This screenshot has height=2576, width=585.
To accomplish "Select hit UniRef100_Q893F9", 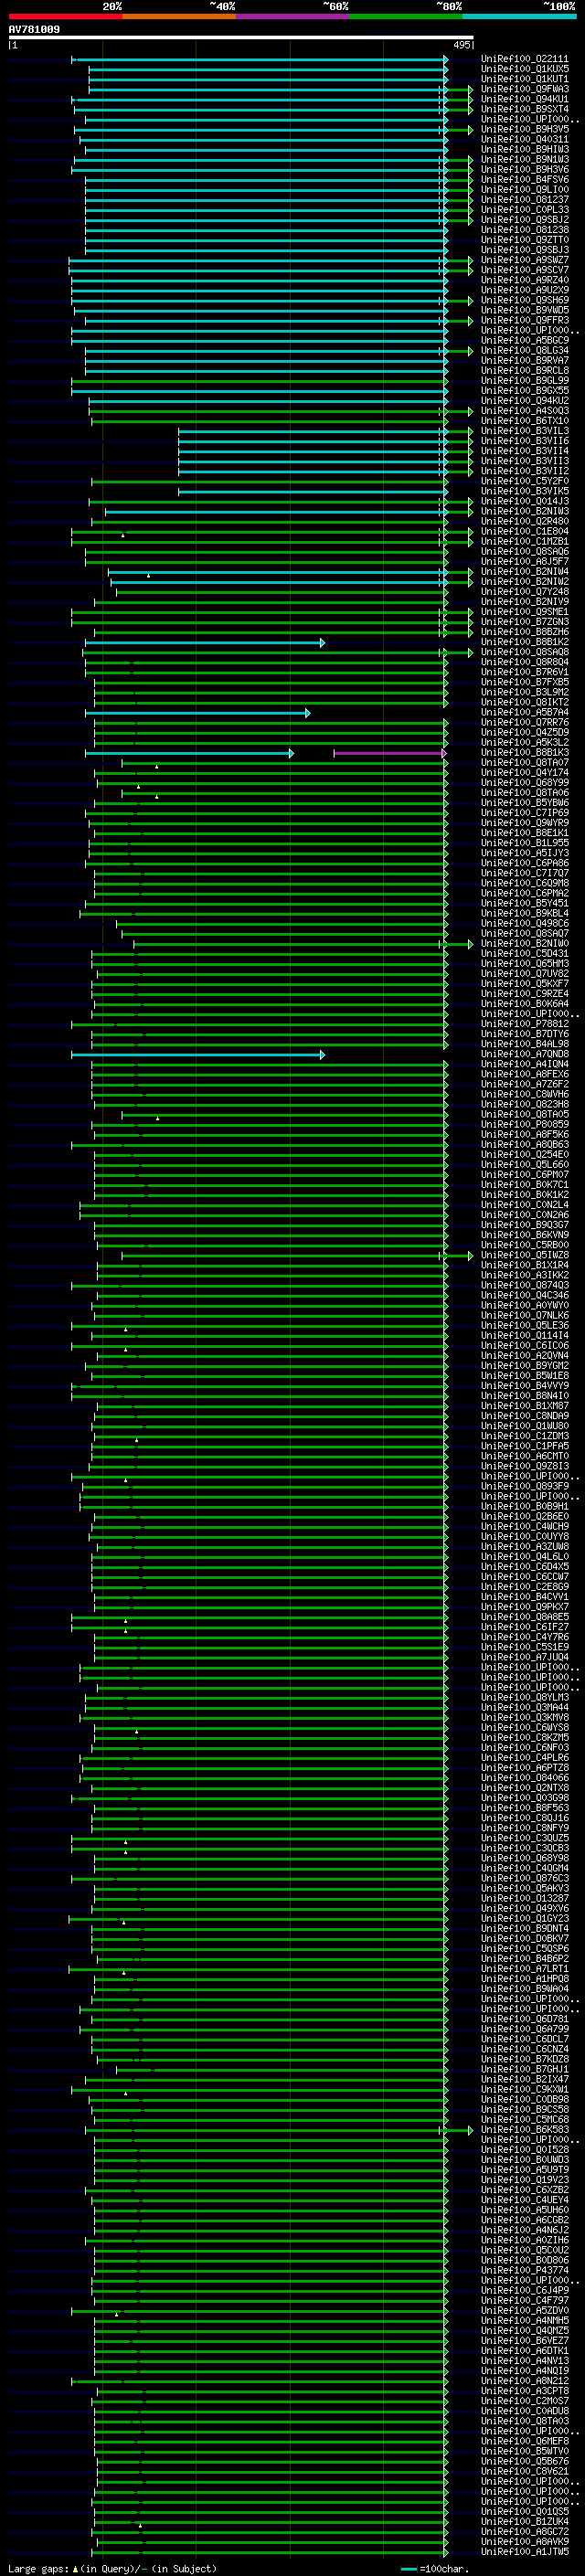I will pos(524,1485).
